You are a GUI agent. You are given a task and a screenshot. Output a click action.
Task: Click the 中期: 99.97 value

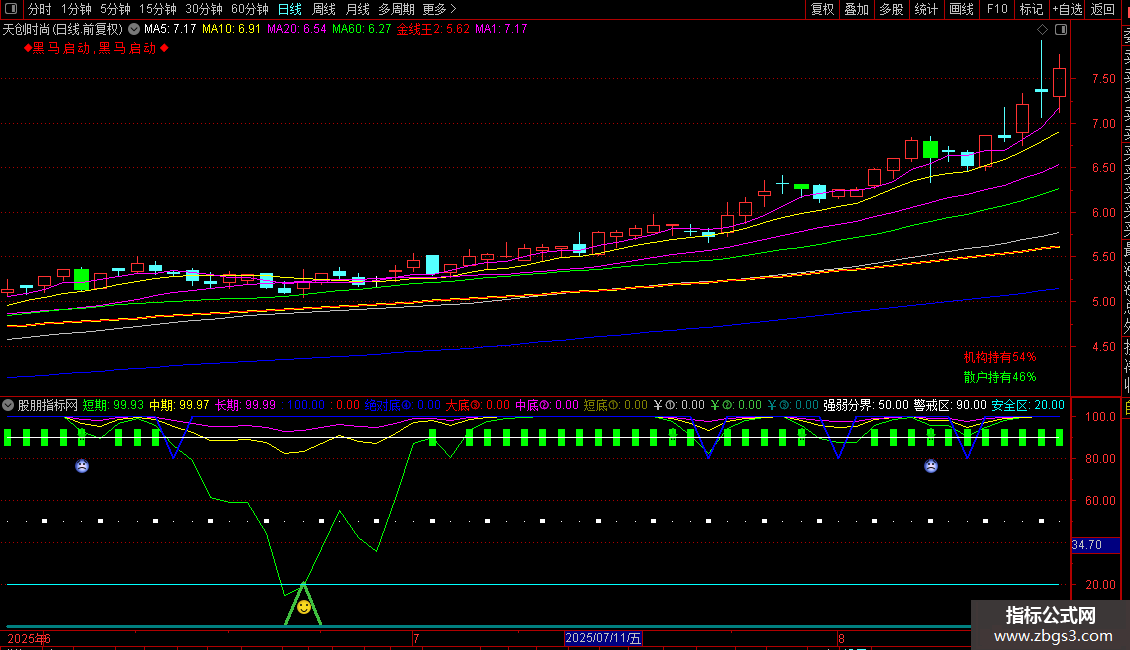tap(179, 406)
